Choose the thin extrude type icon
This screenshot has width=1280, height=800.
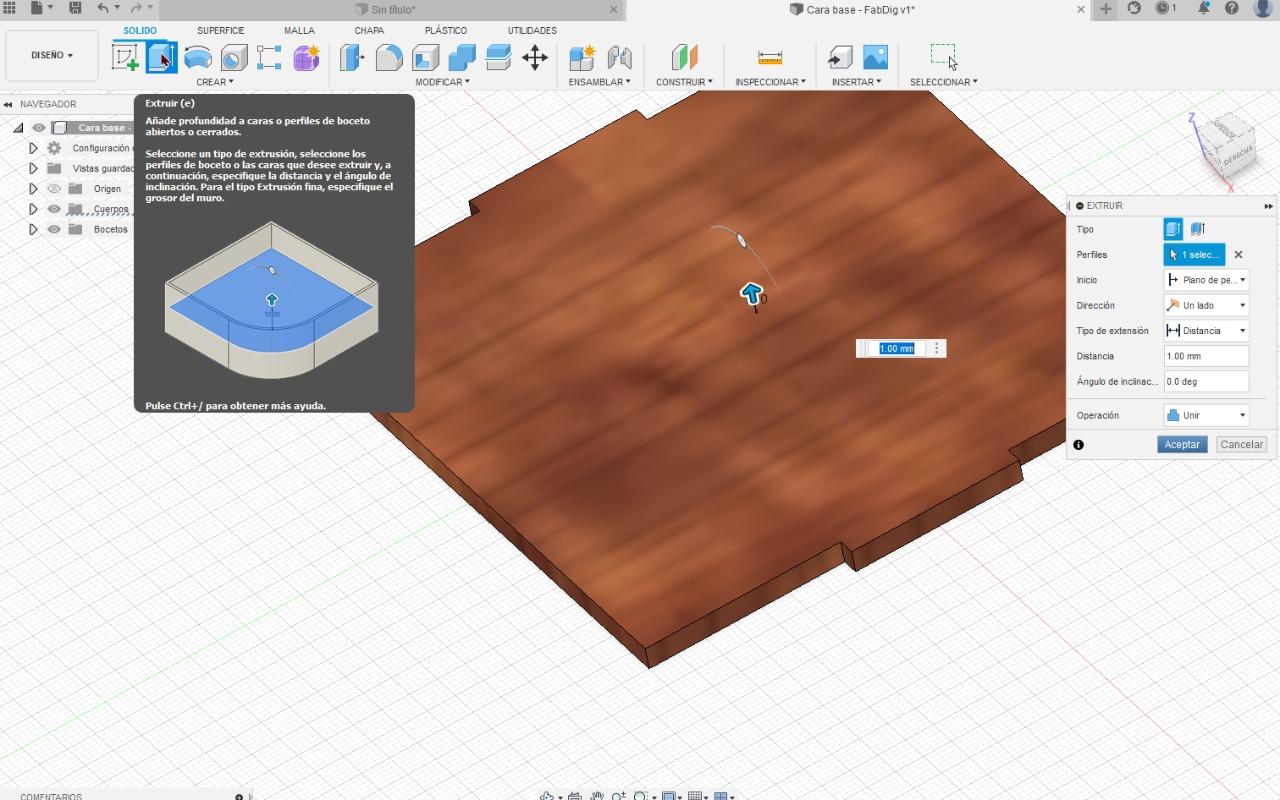point(1197,229)
